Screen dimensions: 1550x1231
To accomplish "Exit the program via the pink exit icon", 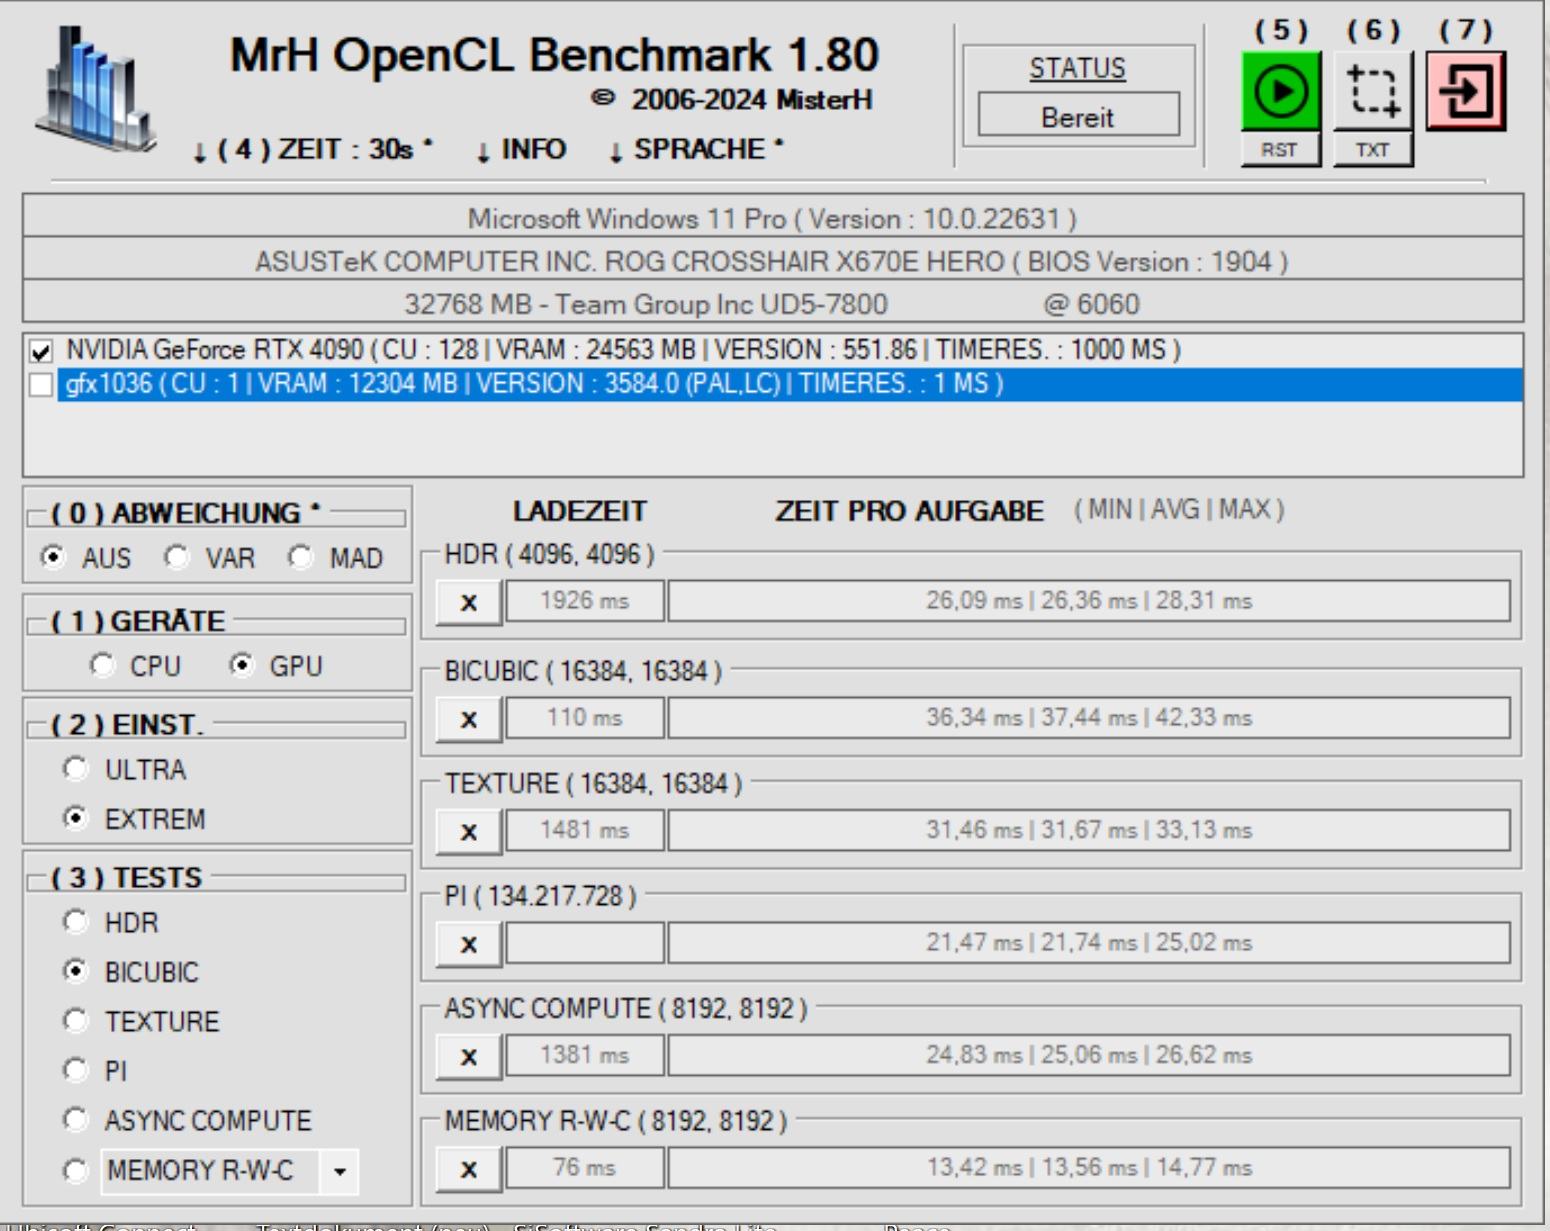I will [x=1465, y=91].
